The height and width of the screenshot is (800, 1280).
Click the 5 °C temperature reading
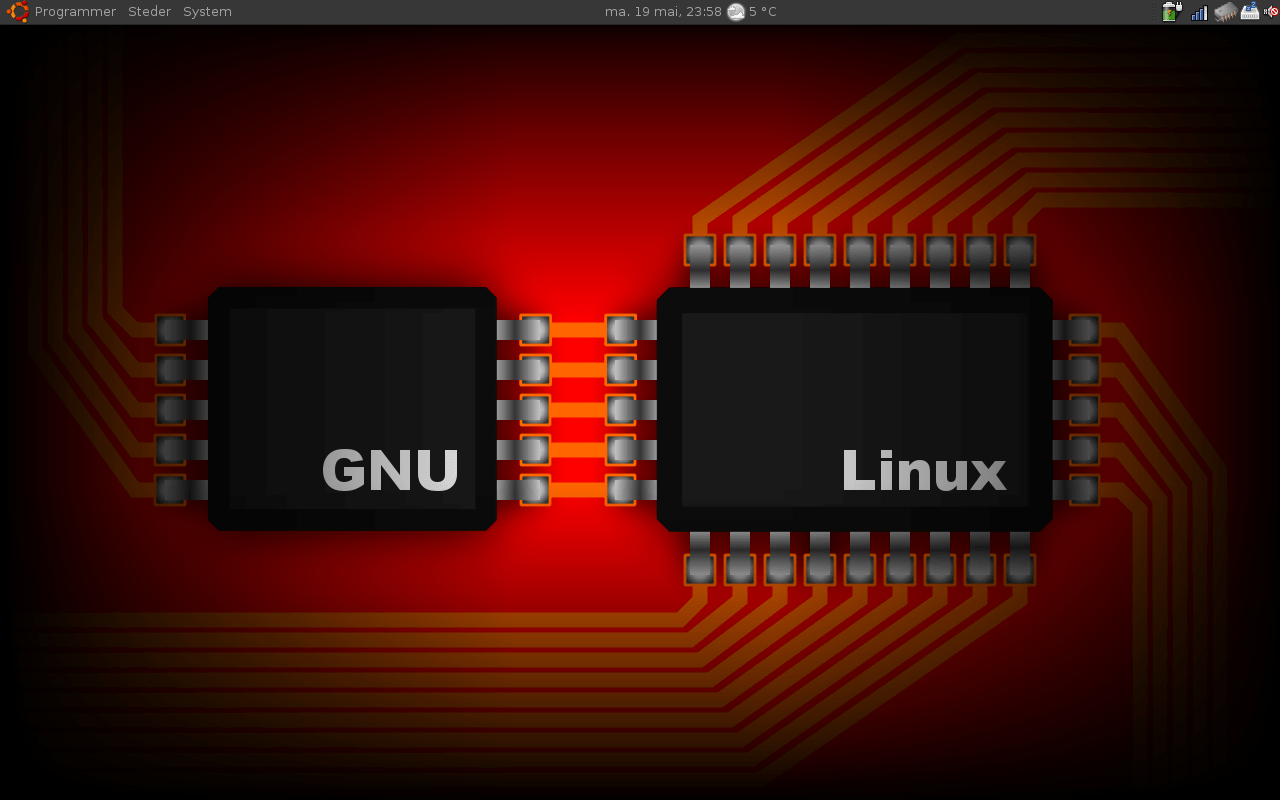[763, 12]
